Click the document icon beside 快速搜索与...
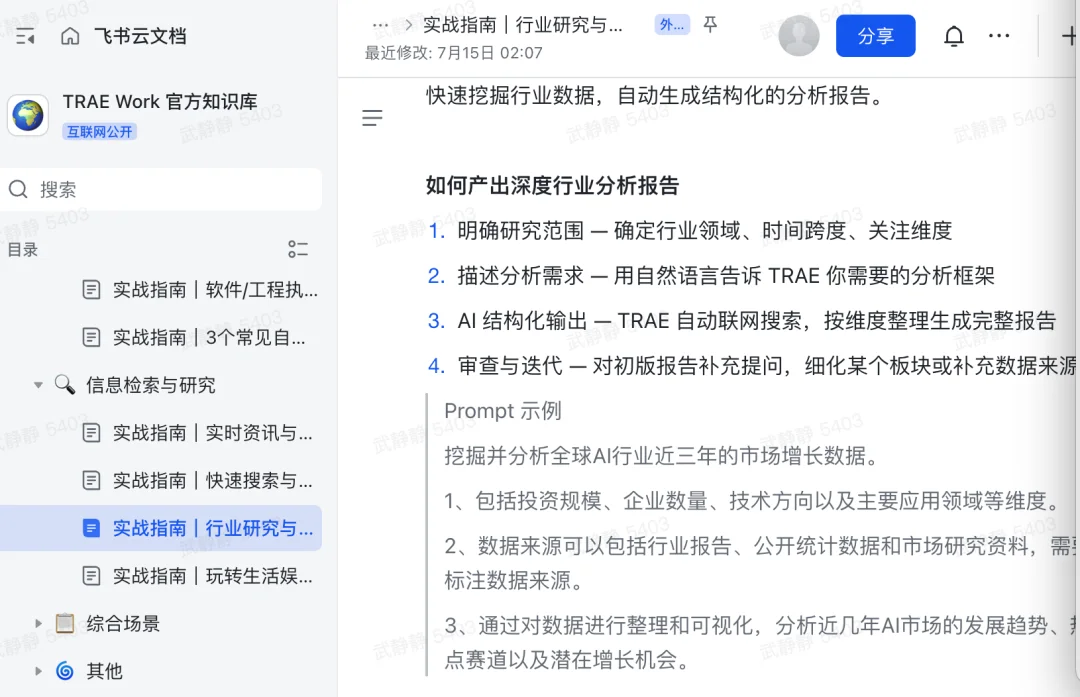The image size is (1080, 697). click(x=91, y=480)
